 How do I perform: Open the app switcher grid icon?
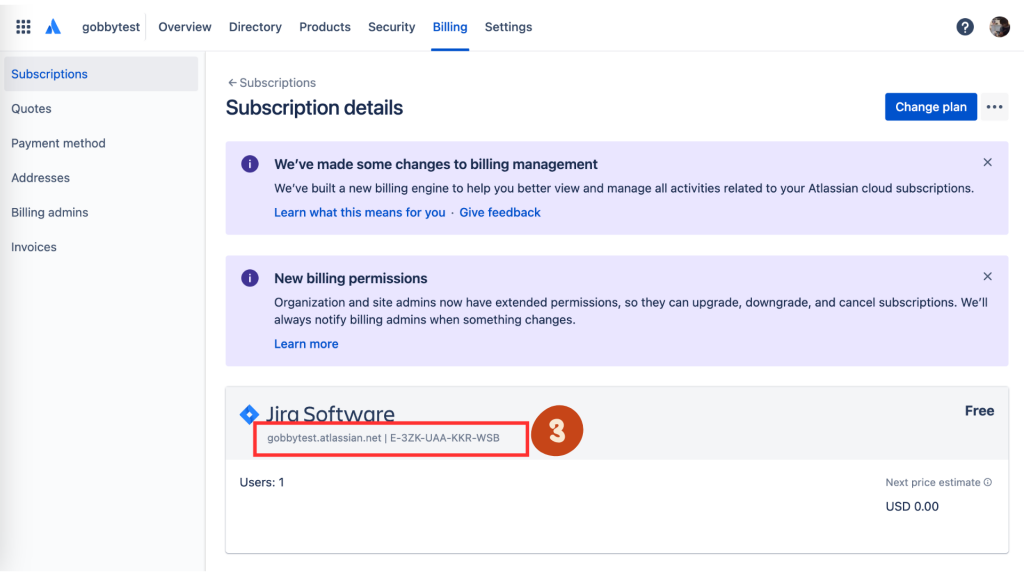(23, 27)
